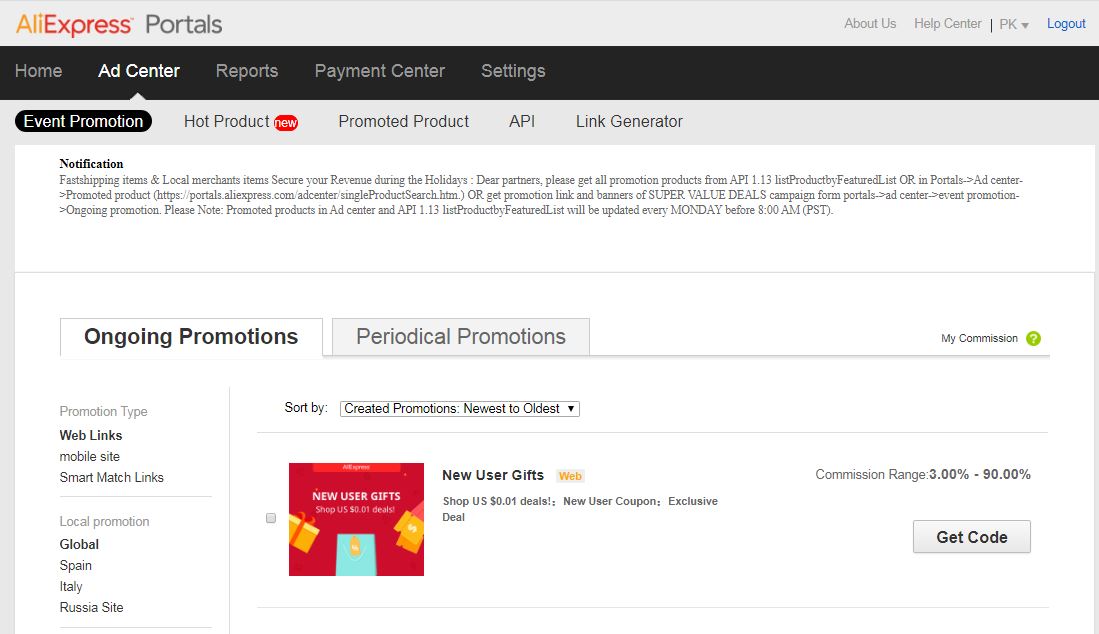Click the My Commission link
The image size is (1099, 634).
pos(979,338)
